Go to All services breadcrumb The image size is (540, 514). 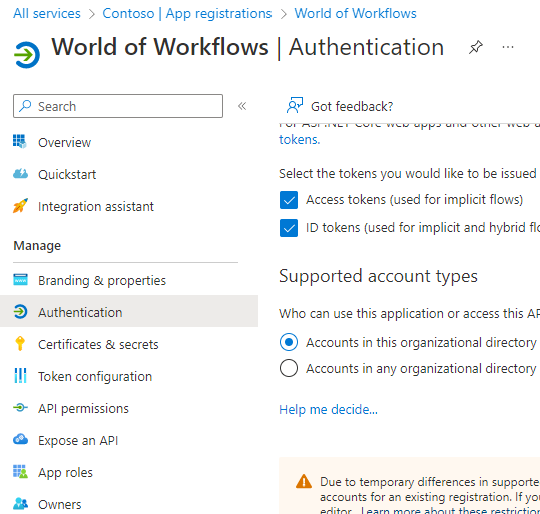click(x=47, y=13)
